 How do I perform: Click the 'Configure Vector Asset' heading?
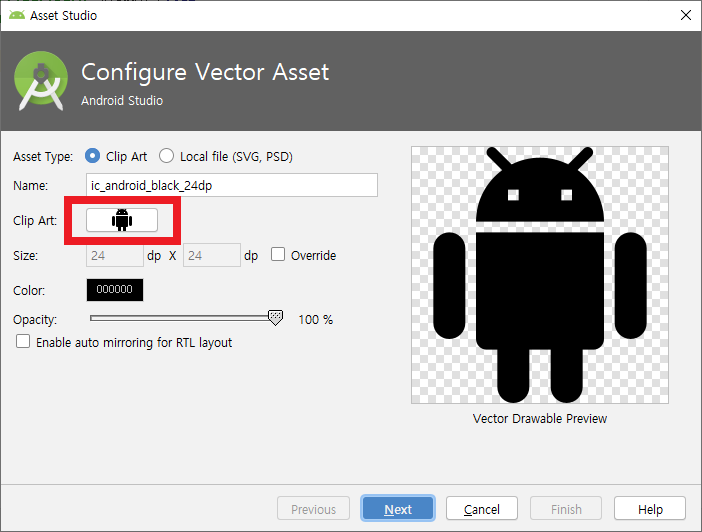[x=205, y=72]
